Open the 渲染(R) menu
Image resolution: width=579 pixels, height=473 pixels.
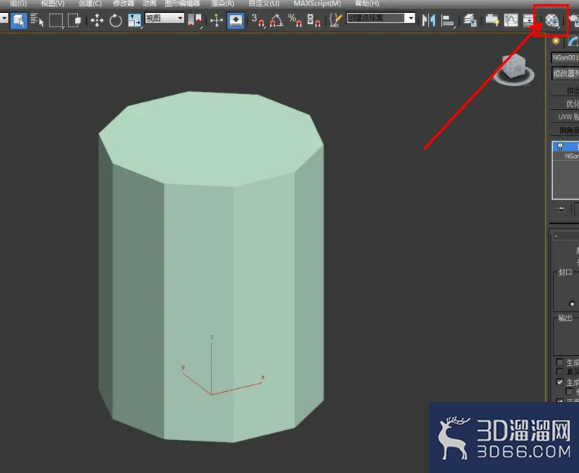(x=223, y=4)
